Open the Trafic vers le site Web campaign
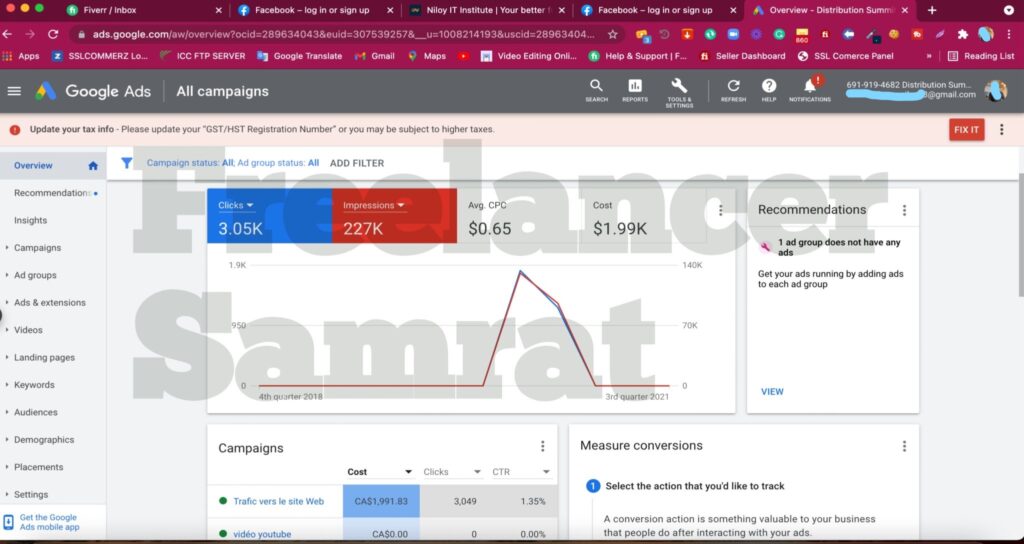Viewport: 1024px width, 544px height. (278, 502)
